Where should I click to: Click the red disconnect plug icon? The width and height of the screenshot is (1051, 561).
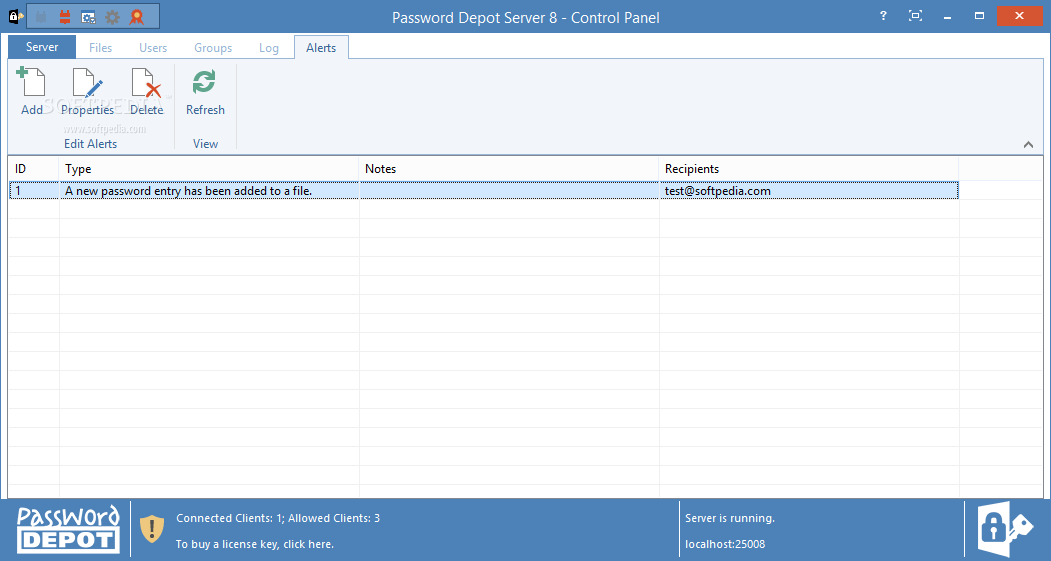pos(65,17)
